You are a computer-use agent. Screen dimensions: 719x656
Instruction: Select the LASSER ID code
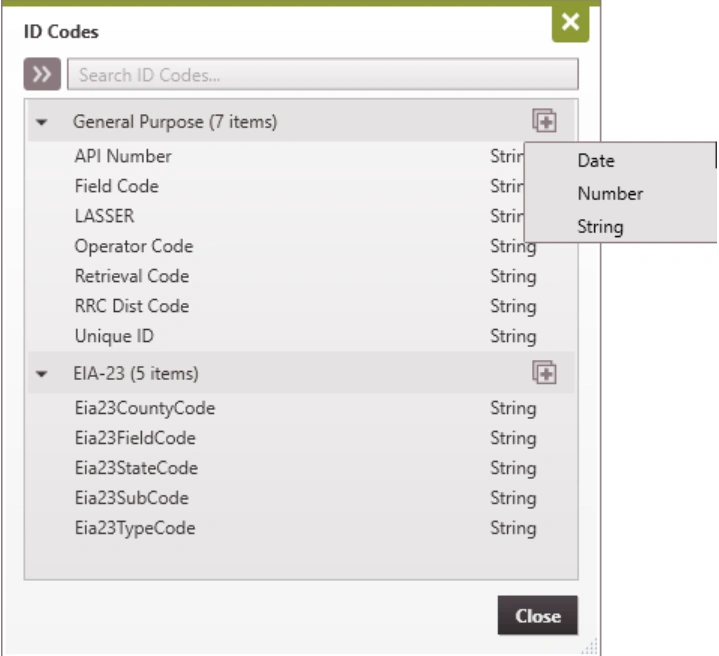[104, 216]
